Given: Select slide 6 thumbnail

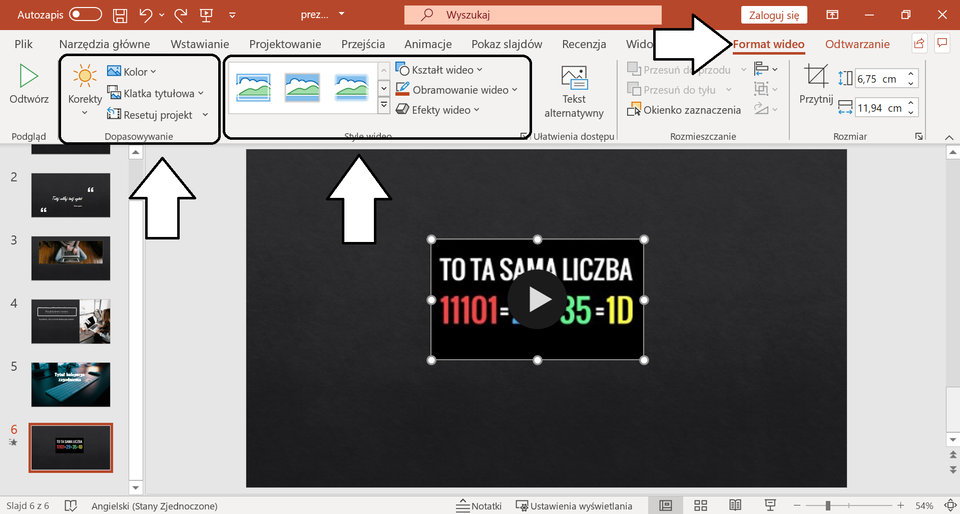Looking at the screenshot, I should [71, 448].
